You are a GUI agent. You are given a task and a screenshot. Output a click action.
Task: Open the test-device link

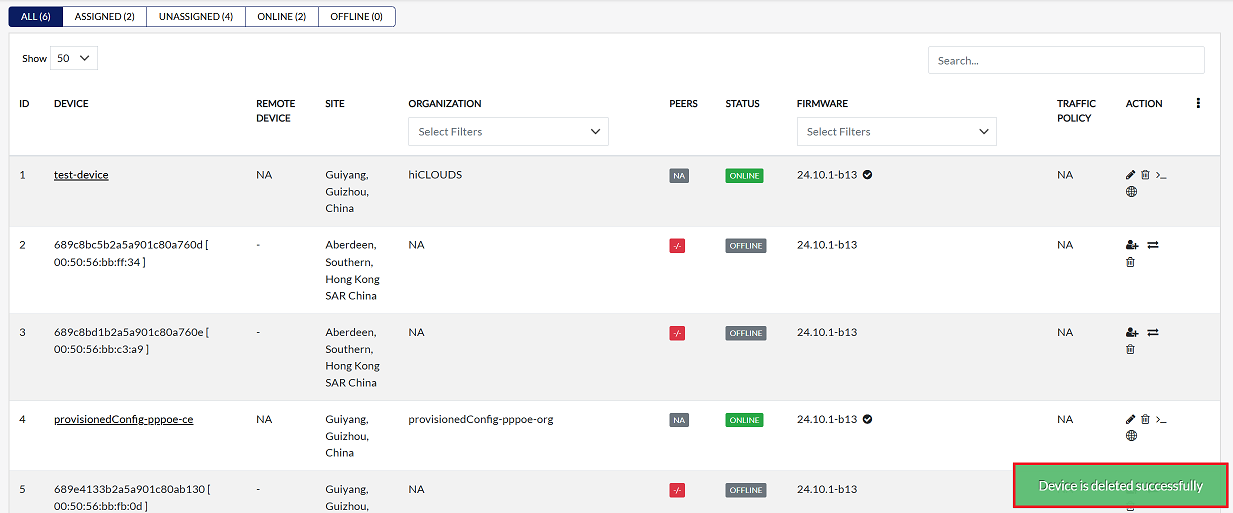click(81, 175)
